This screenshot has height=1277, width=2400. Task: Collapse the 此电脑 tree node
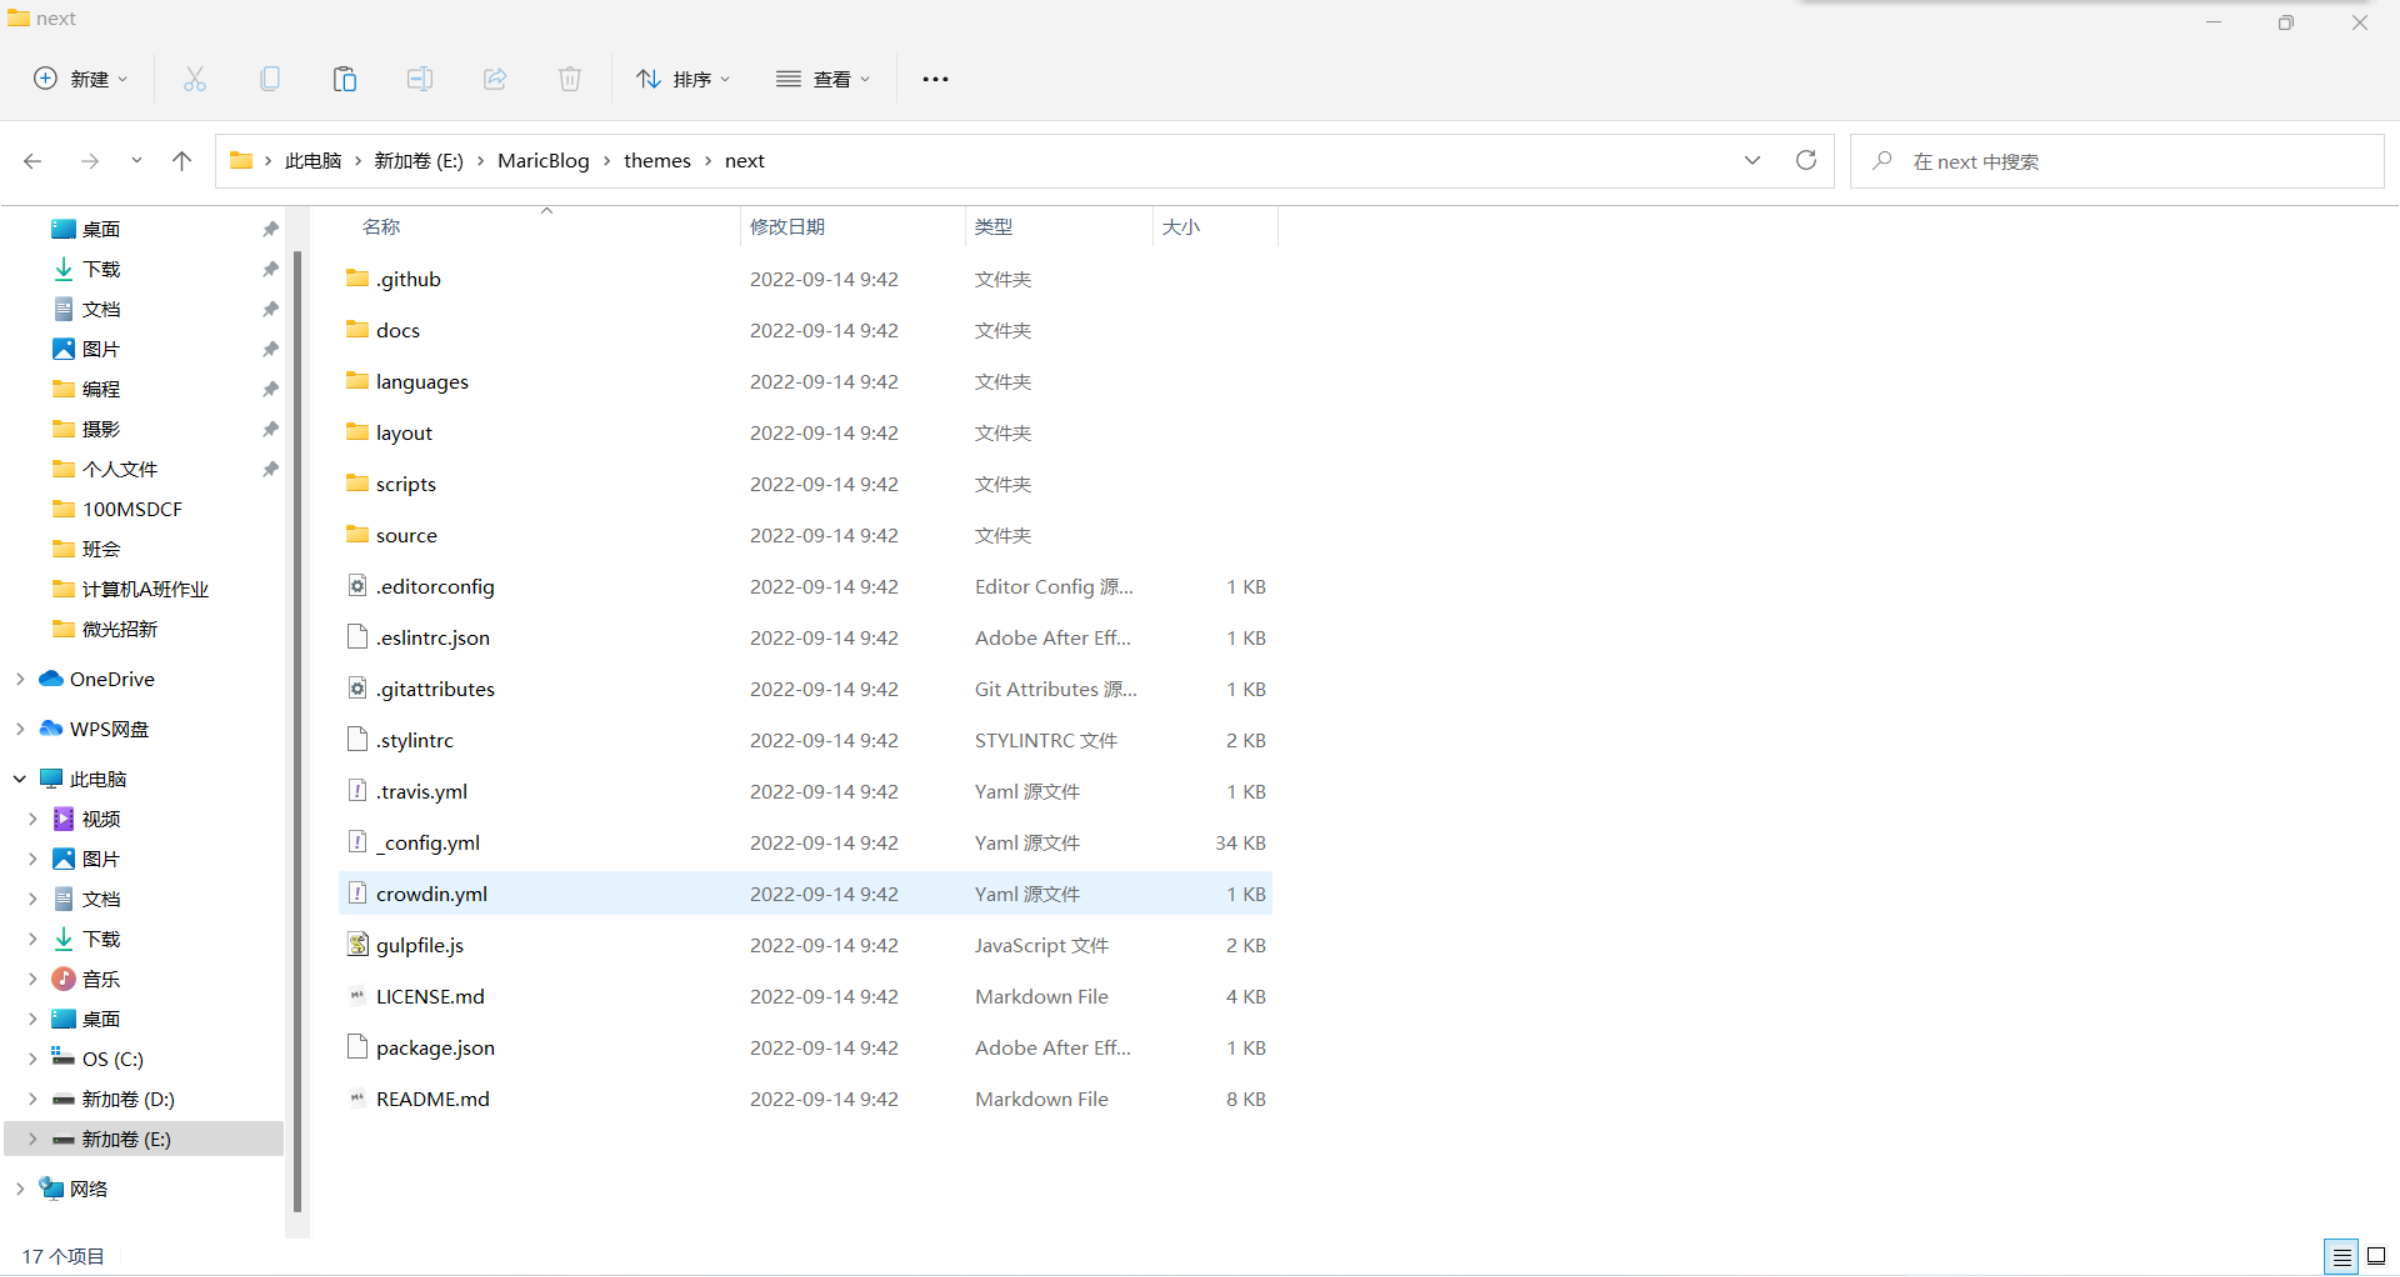pos(20,779)
